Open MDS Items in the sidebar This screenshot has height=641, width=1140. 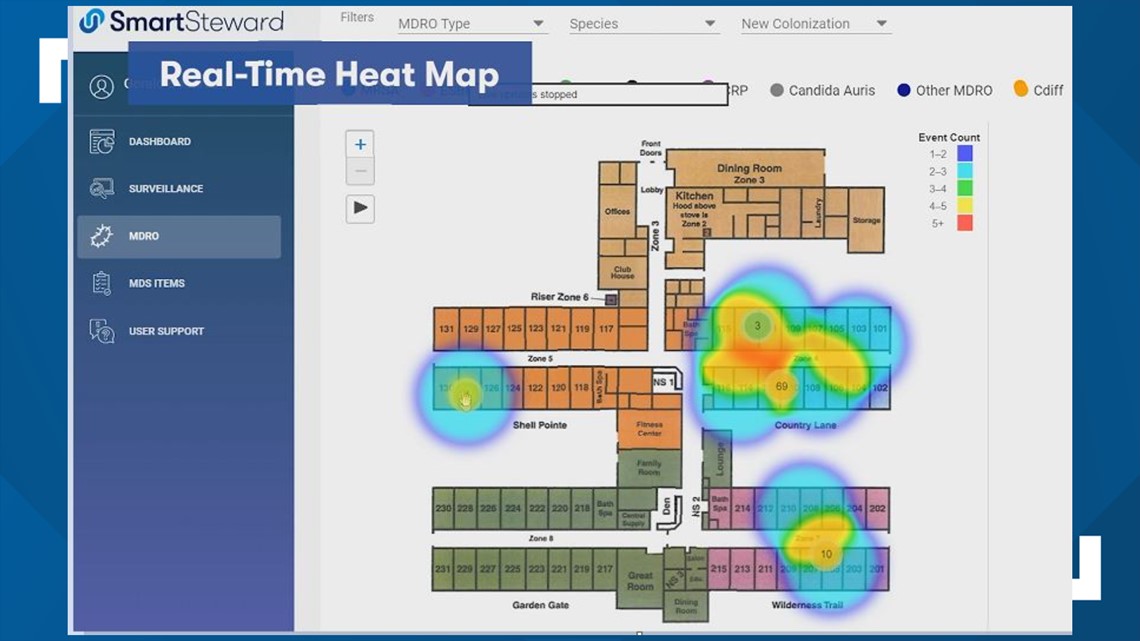click(178, 283)
